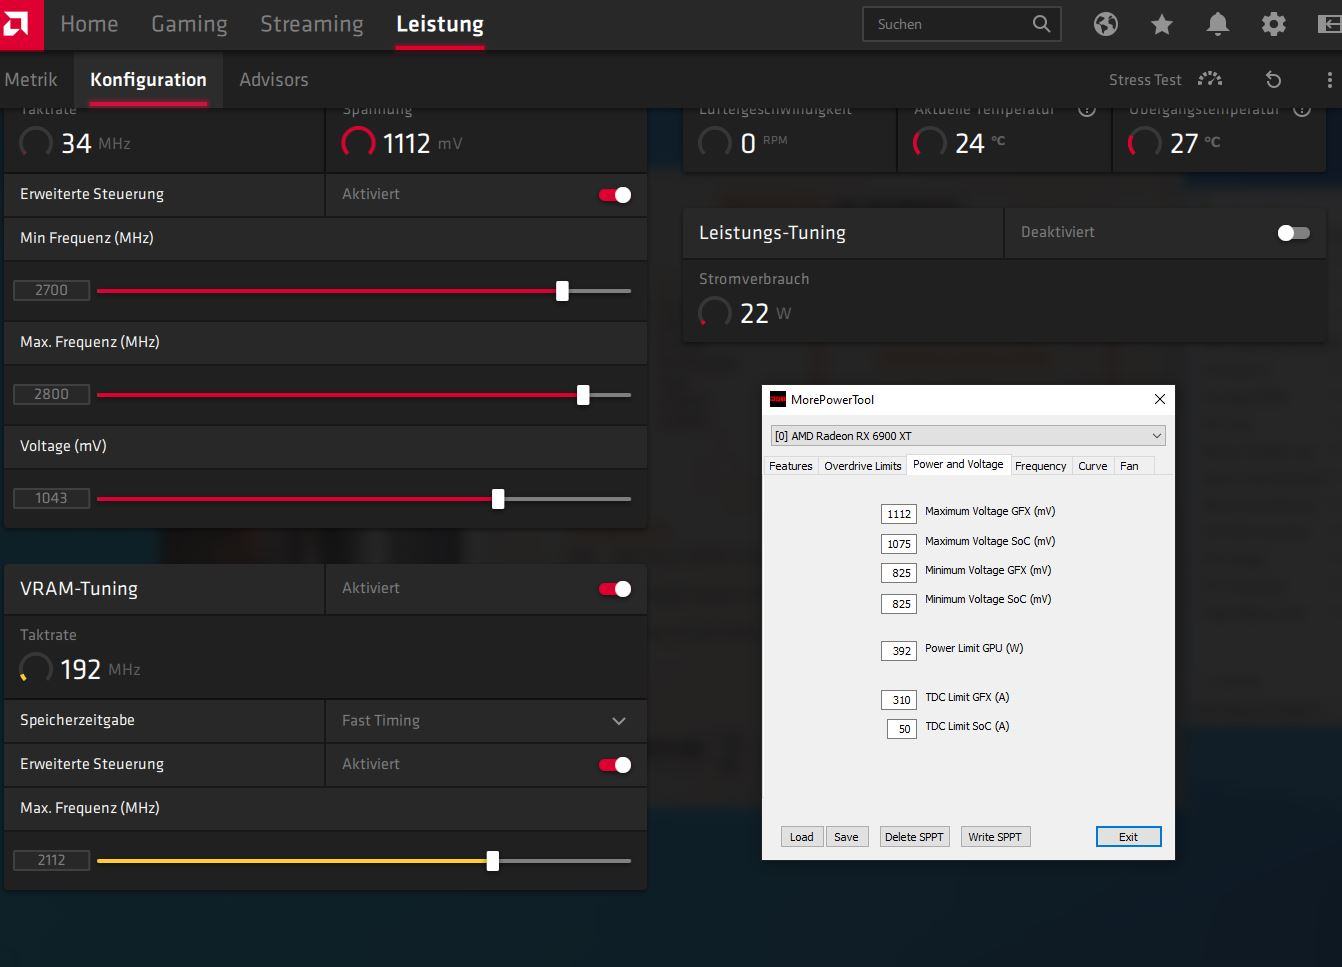Select Power and Voltage tab

click(x=958, y=464)
